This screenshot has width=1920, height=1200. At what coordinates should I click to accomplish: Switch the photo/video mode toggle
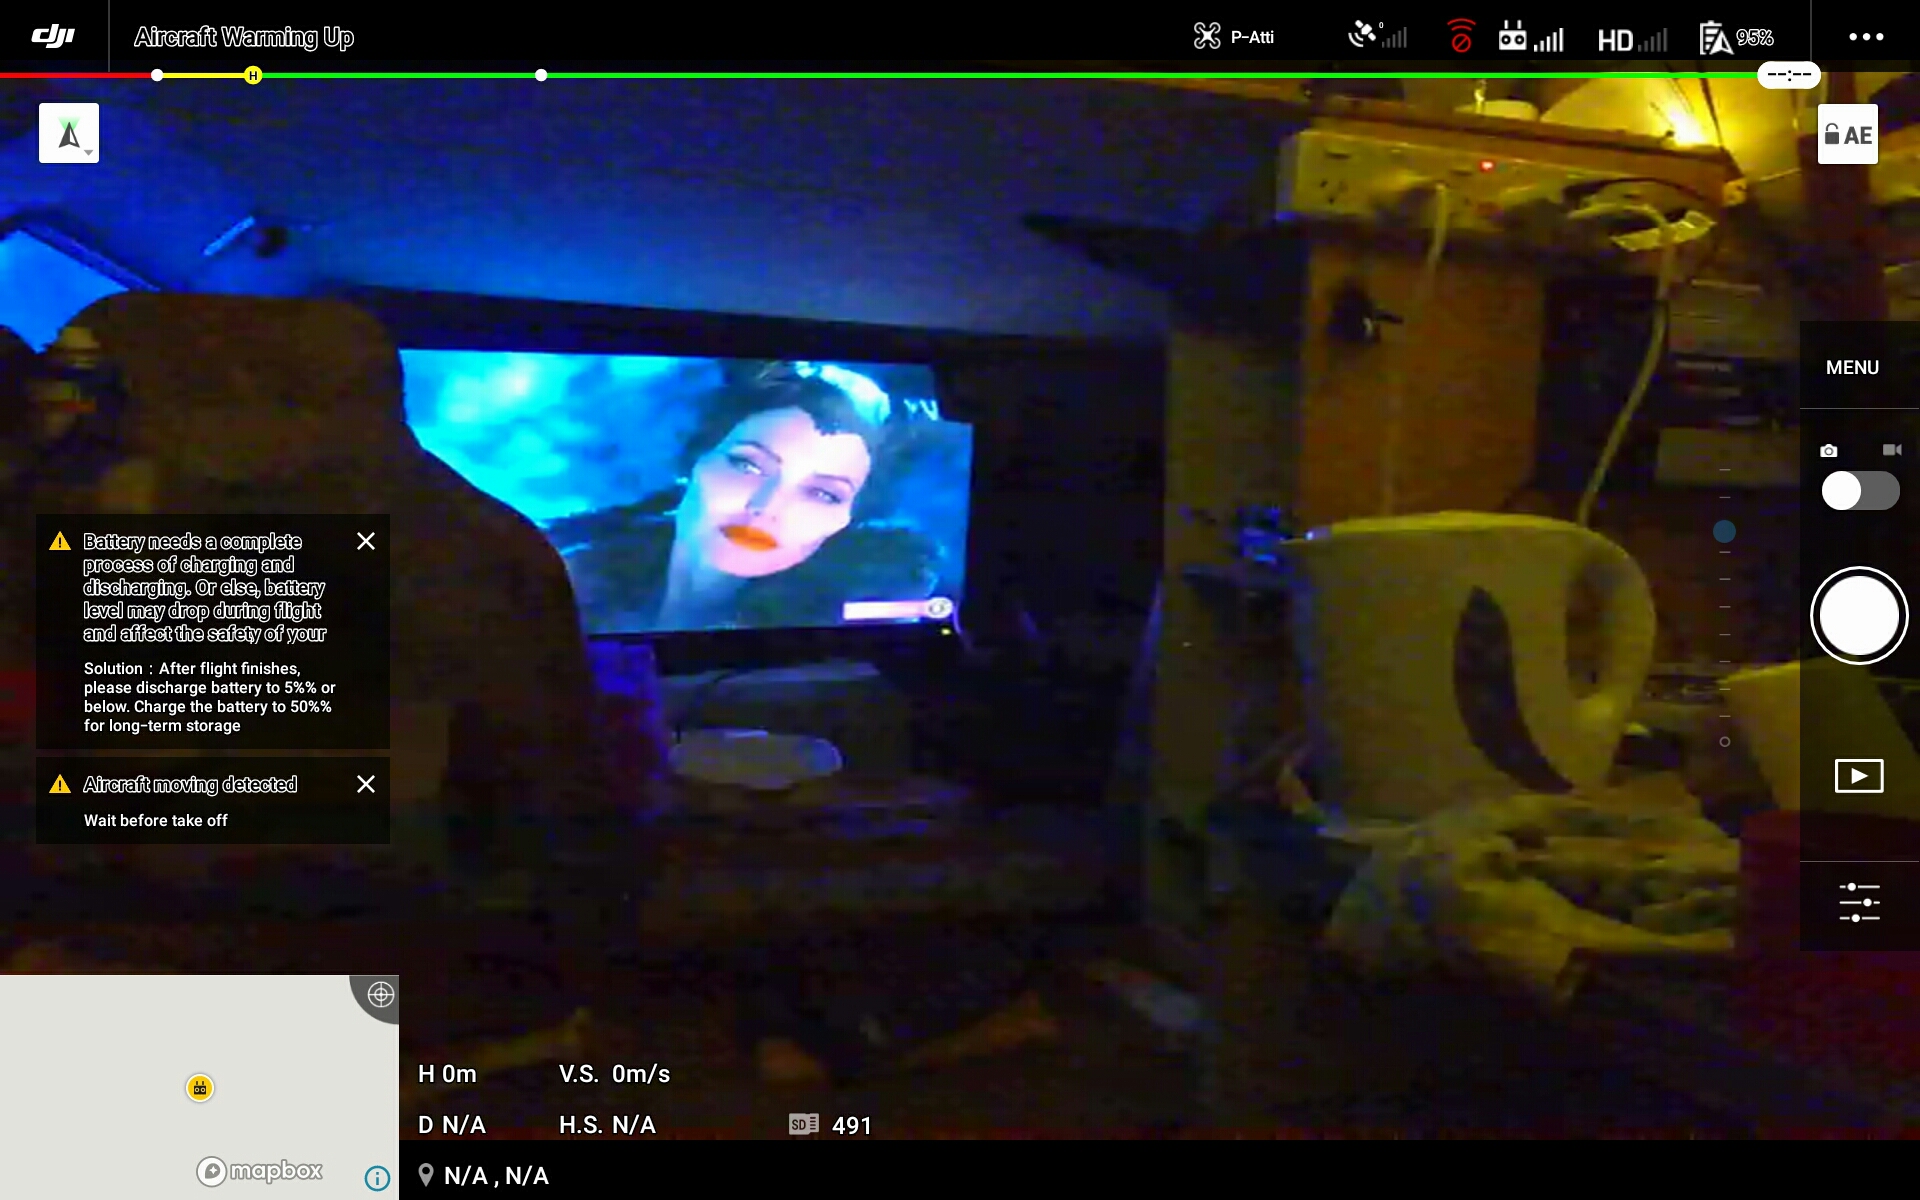click(1860, 491)
